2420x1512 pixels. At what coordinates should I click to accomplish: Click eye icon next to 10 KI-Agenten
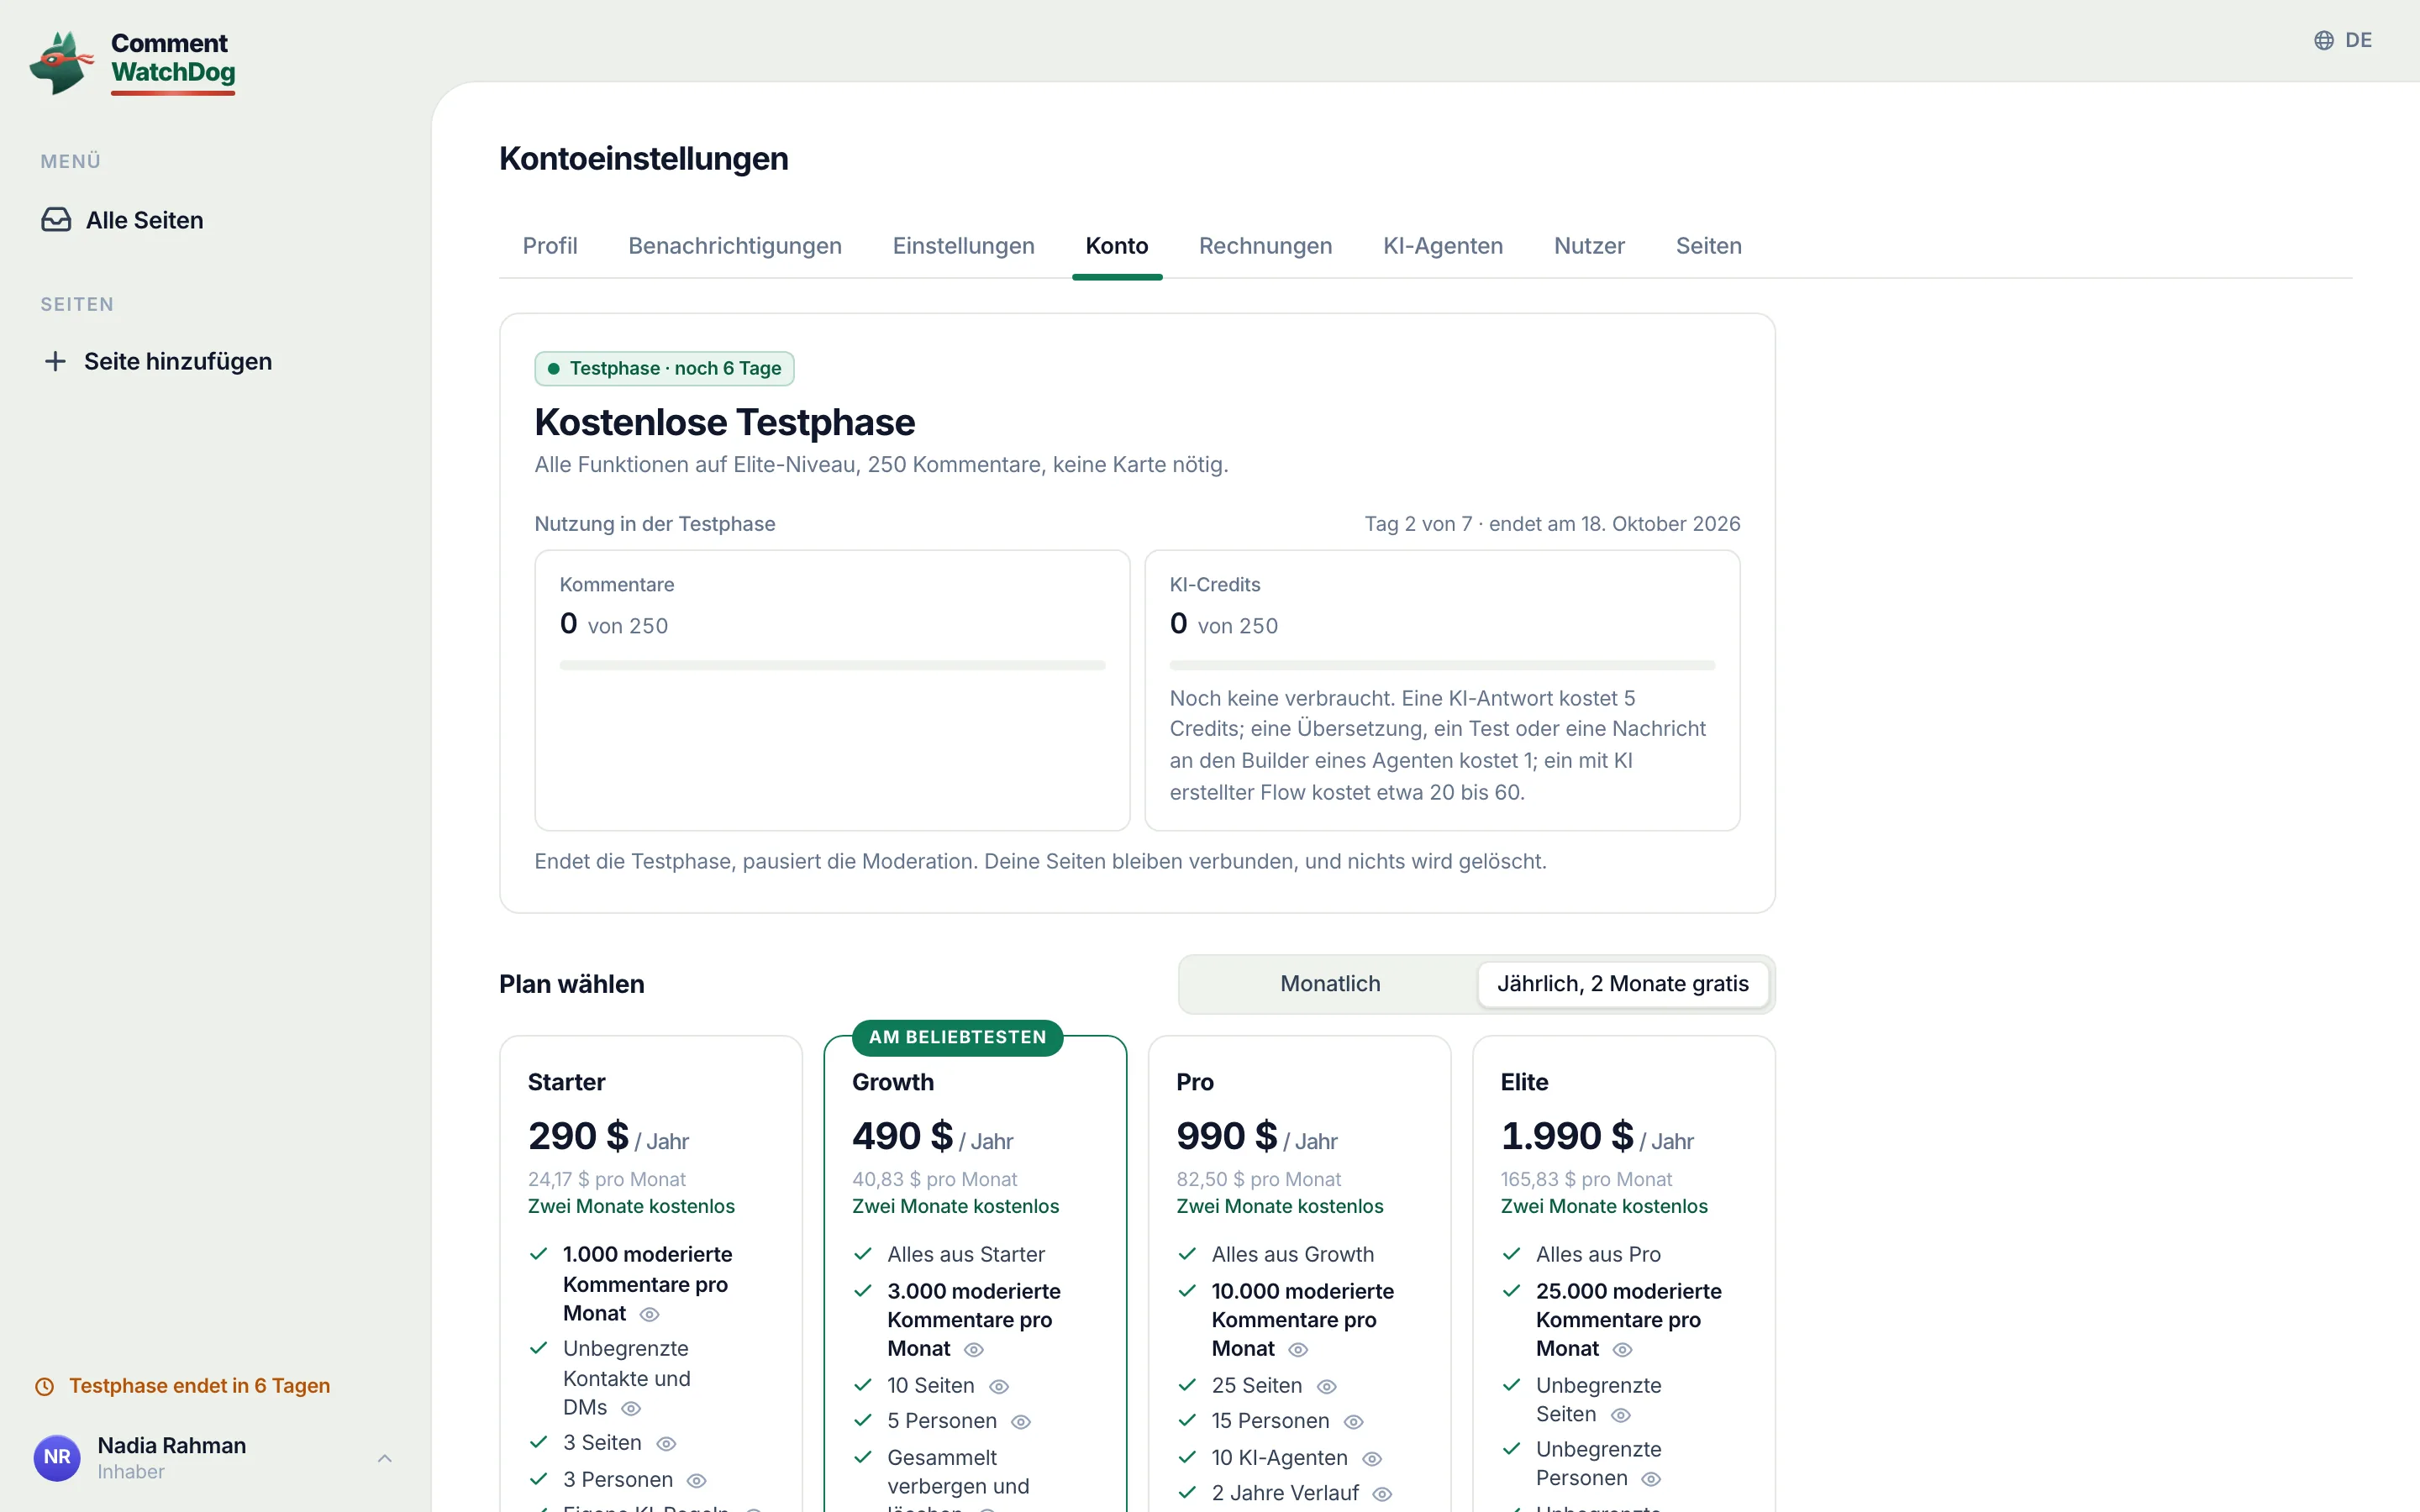click(x=1372, y=1459)
